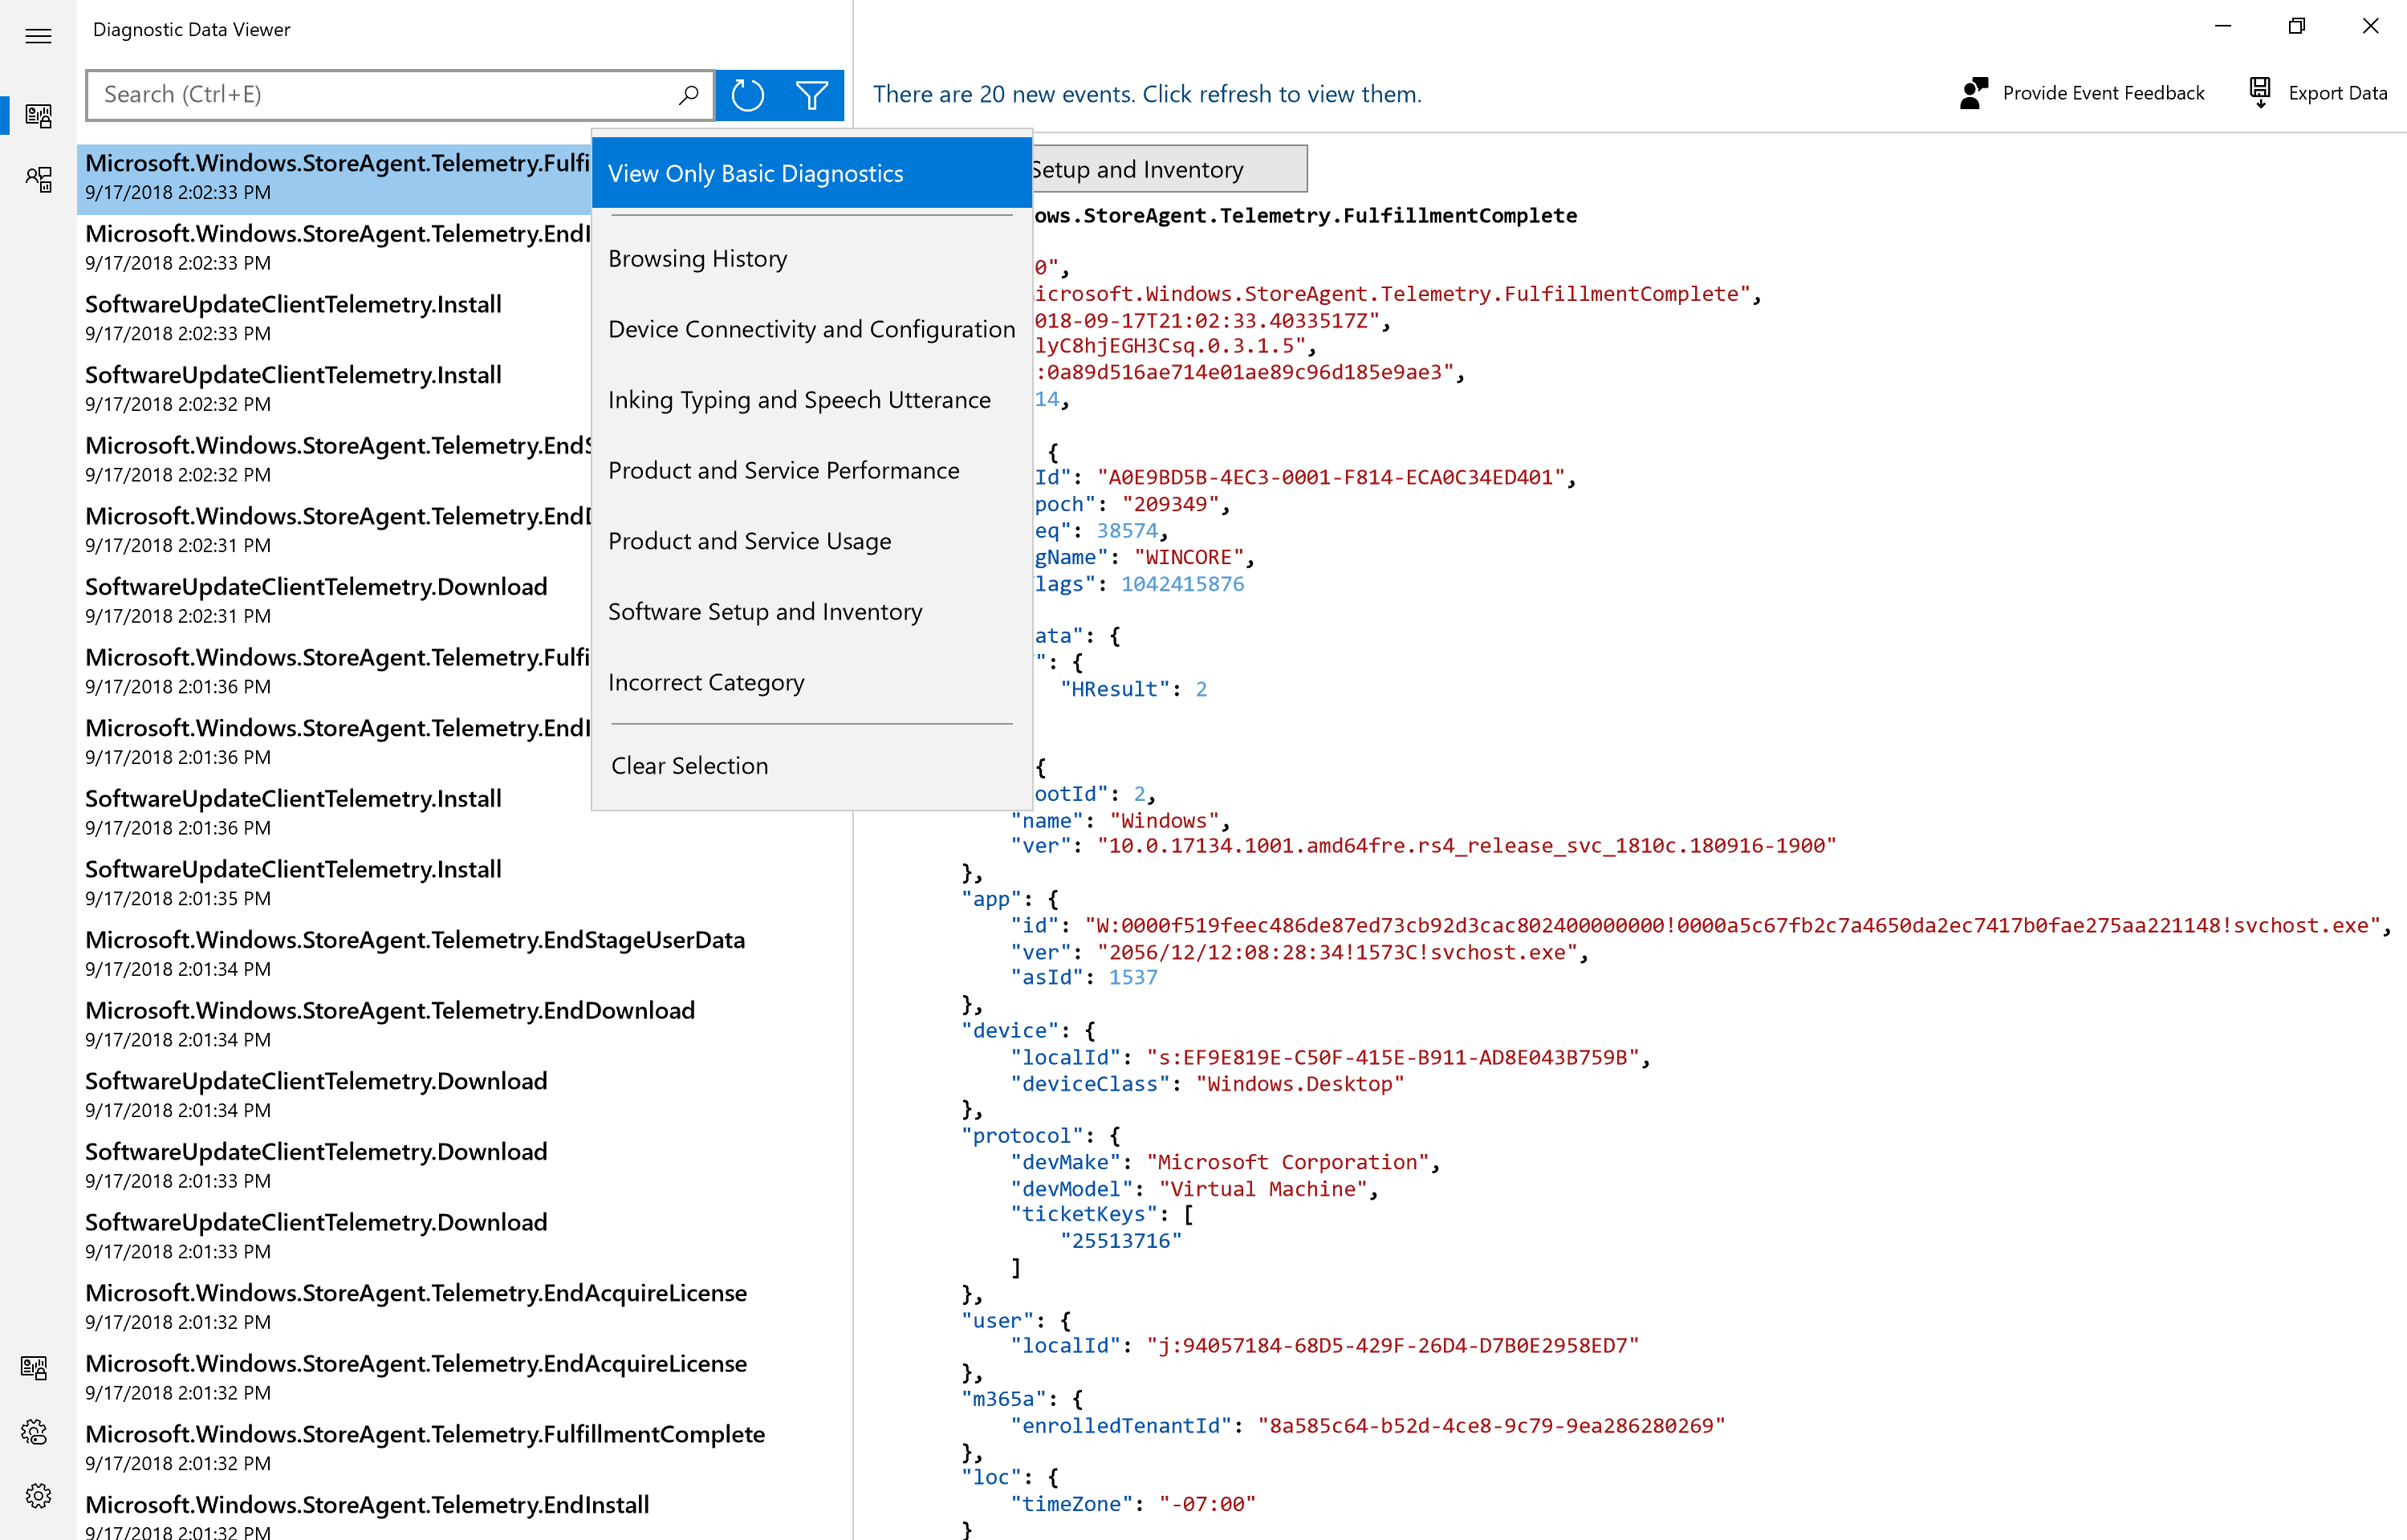This screenshot has height=1540, width=2407.
Task: Choose the Incorrect Category option
Action: [x=706, y=682]
